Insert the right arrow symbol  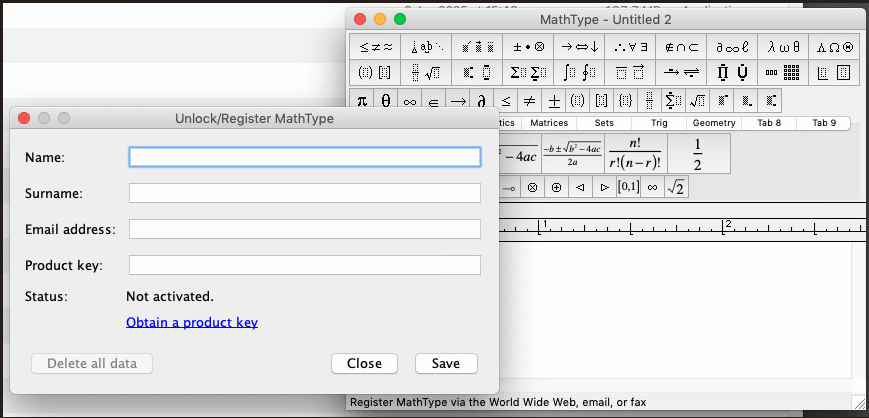pos(458,101)
